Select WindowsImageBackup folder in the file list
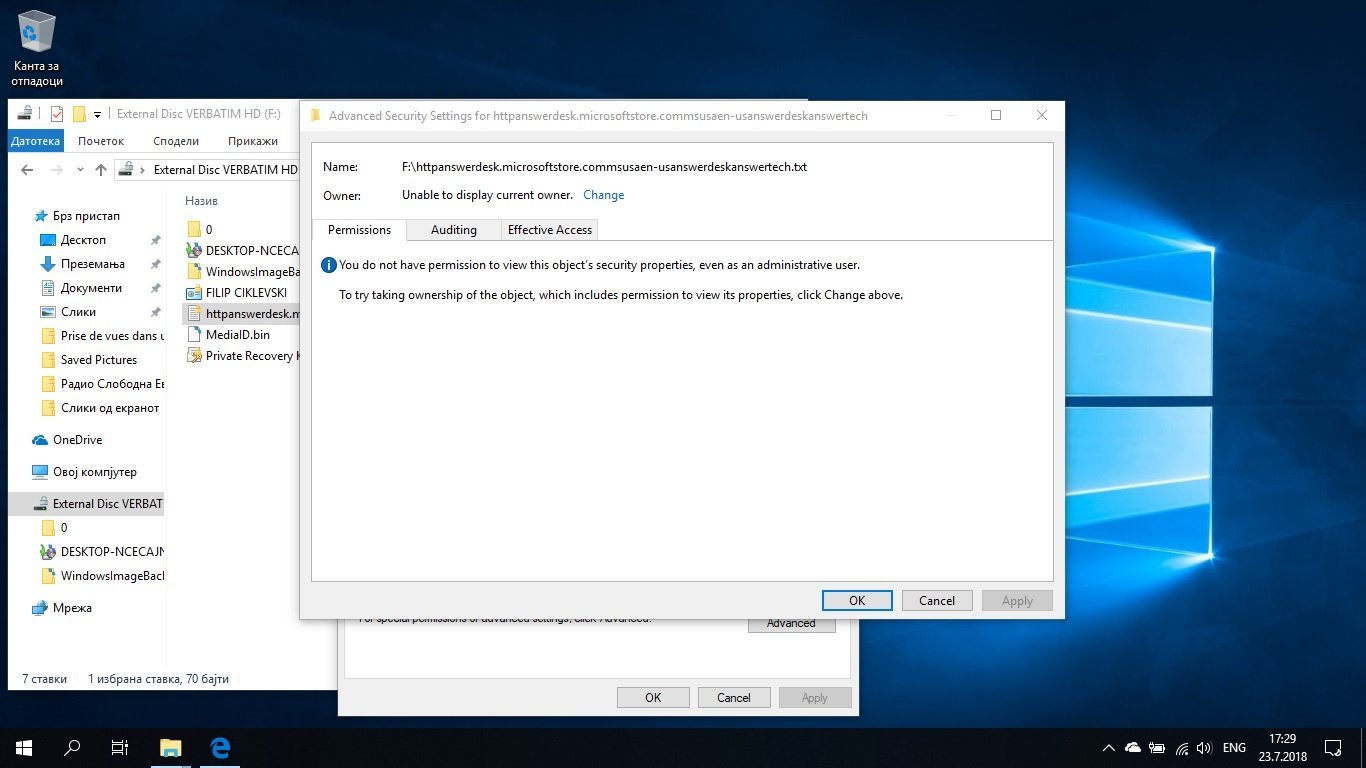The height and width of the screenshot is (768, 1366). (243, 271)
